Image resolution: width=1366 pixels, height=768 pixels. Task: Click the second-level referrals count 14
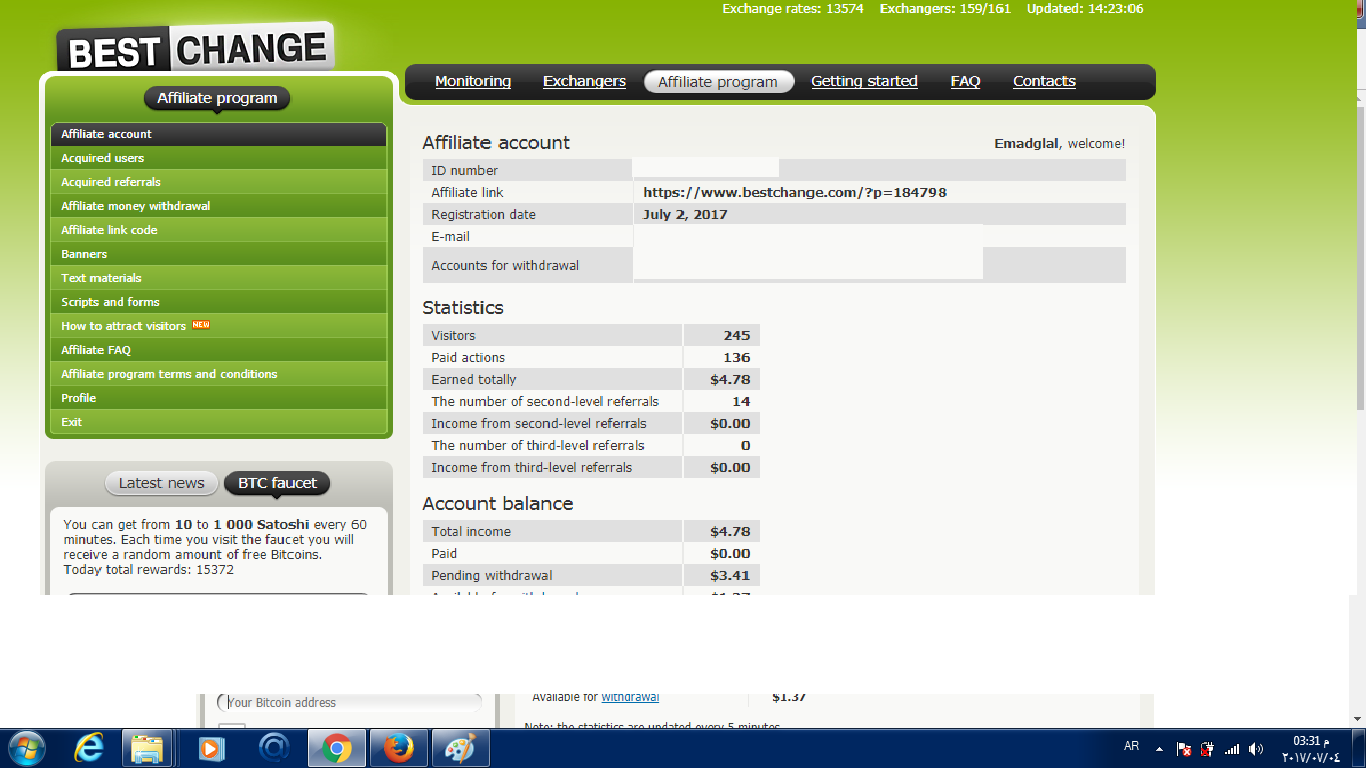coord(741,401)
